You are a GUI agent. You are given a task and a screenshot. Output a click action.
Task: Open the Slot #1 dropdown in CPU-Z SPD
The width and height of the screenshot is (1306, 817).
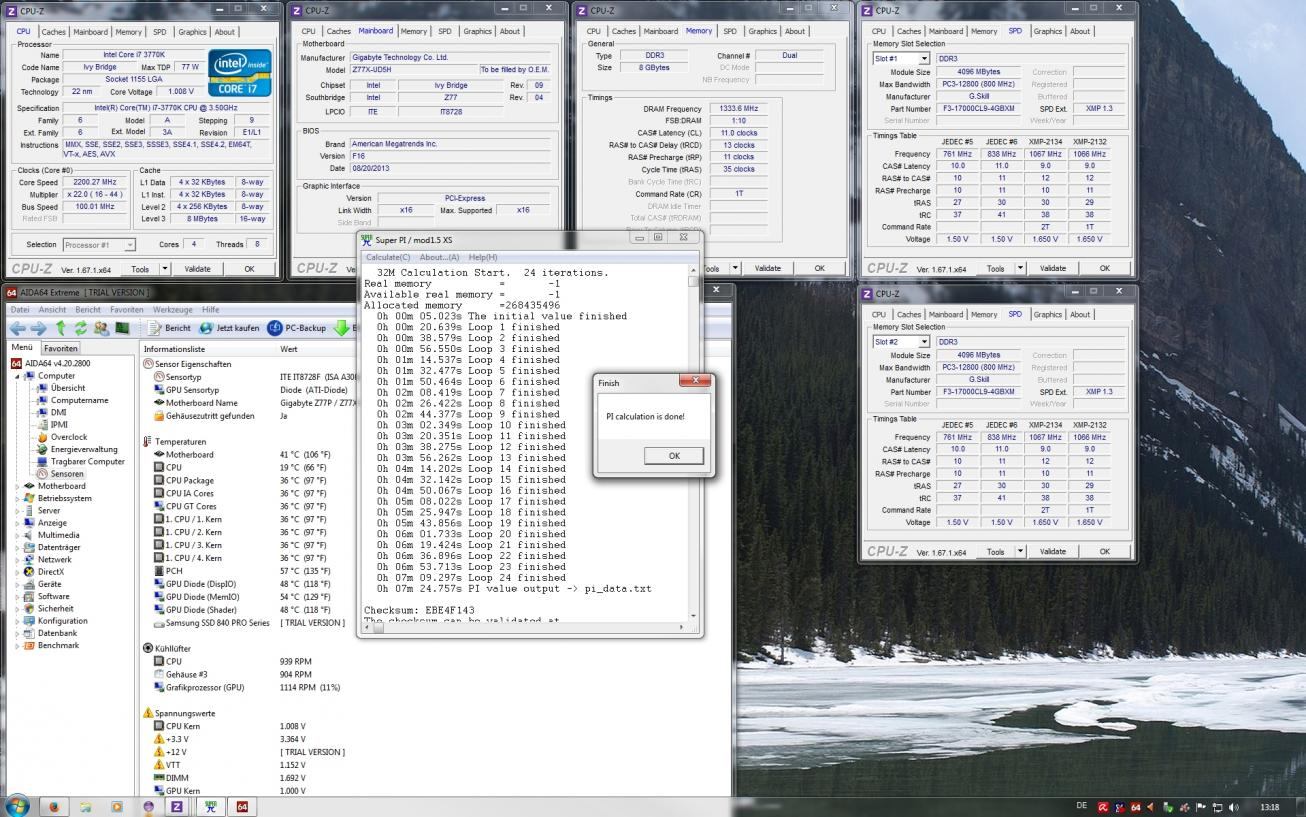924,59
